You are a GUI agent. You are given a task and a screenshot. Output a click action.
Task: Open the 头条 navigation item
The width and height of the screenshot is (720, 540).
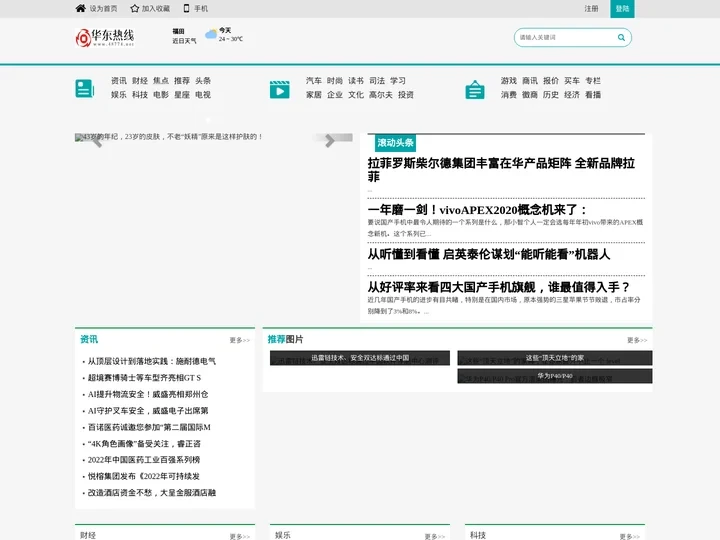click(203, 81)
